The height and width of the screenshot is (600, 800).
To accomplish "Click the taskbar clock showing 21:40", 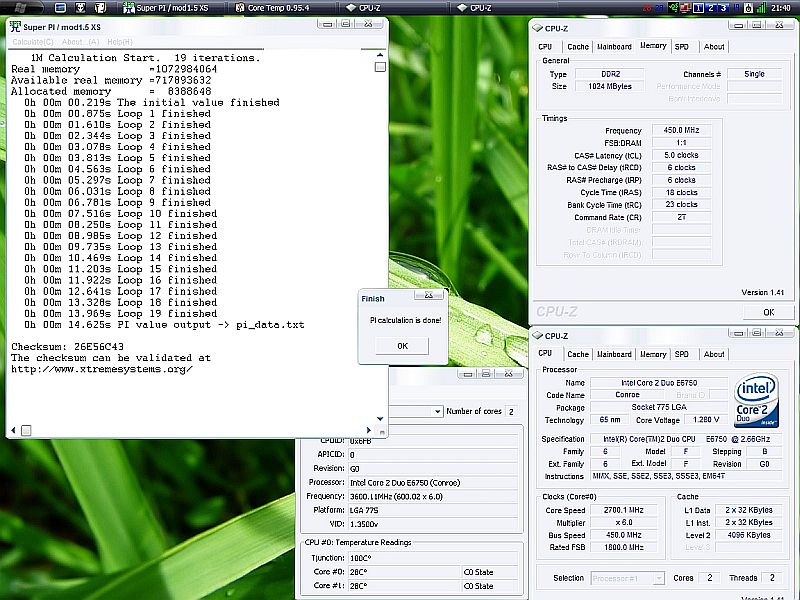I will tap(781, 8).
